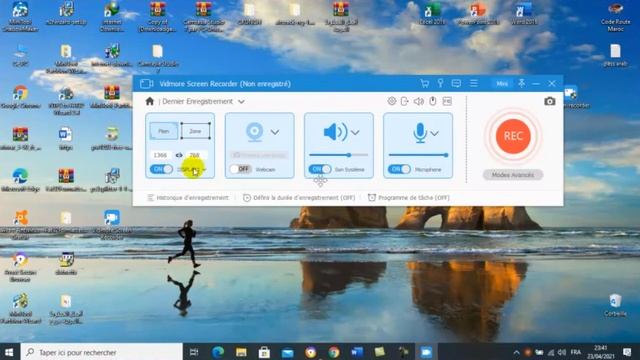Open Modes Avancés in Vidmore
This screenshot has width=640, height=360.
tap(513, 175)
